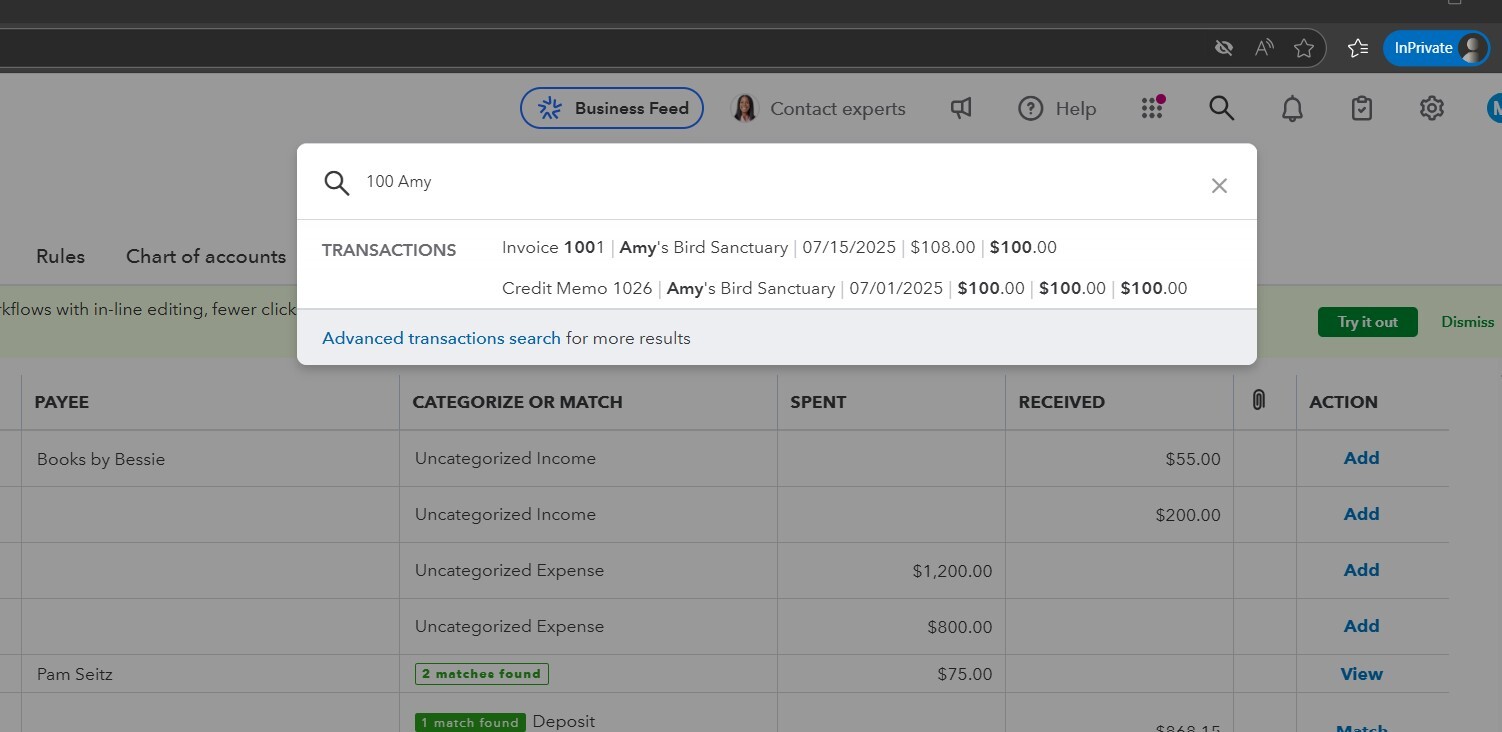Click the browser text size icon
The image size is (1502, 732).
pyautogui.click(x=1263, y=47)
